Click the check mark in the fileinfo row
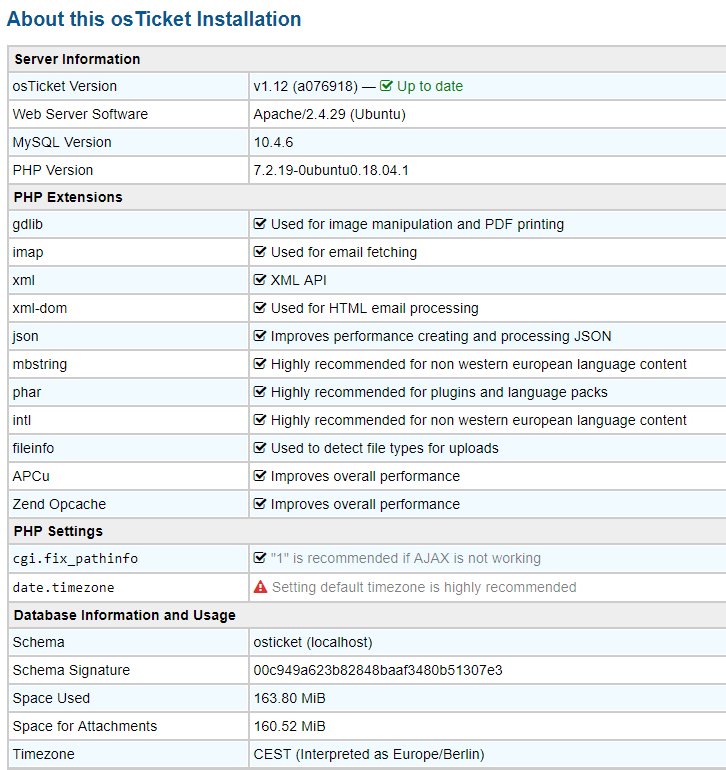This screenshot has width=726, height=770. (x=259, y=448)
